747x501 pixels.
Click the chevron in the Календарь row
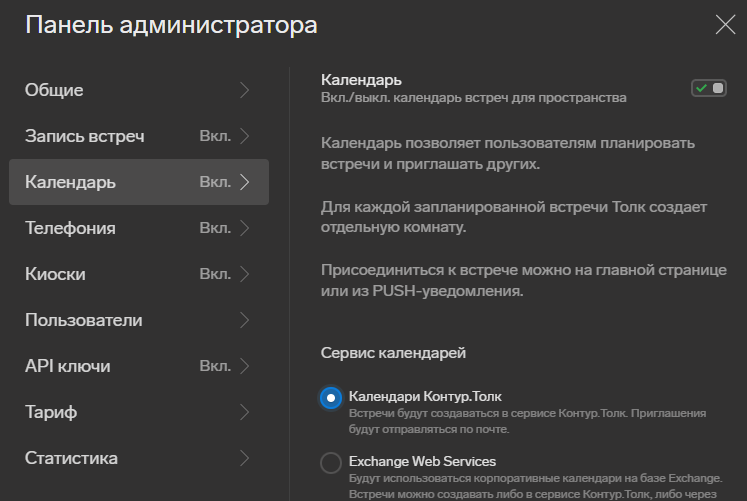pos(244,182)
